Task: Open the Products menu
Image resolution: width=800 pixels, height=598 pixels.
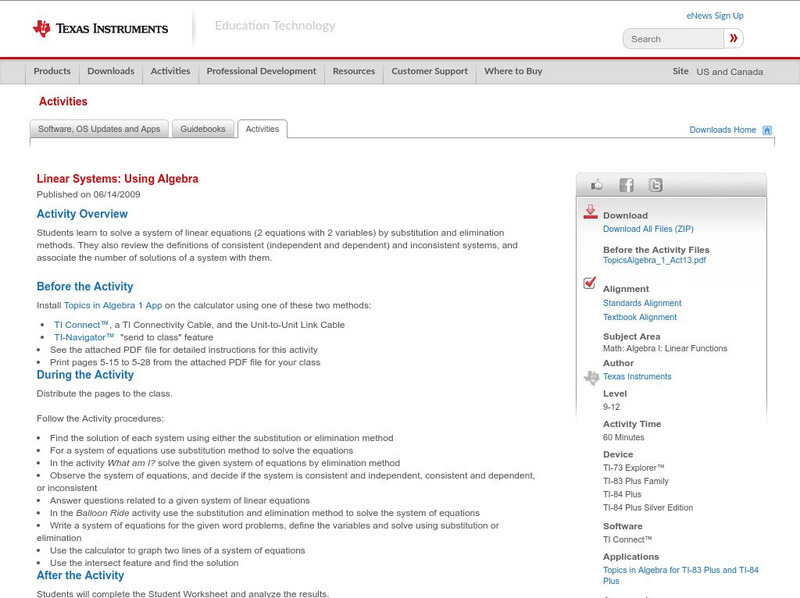Action: pos(52,71)
